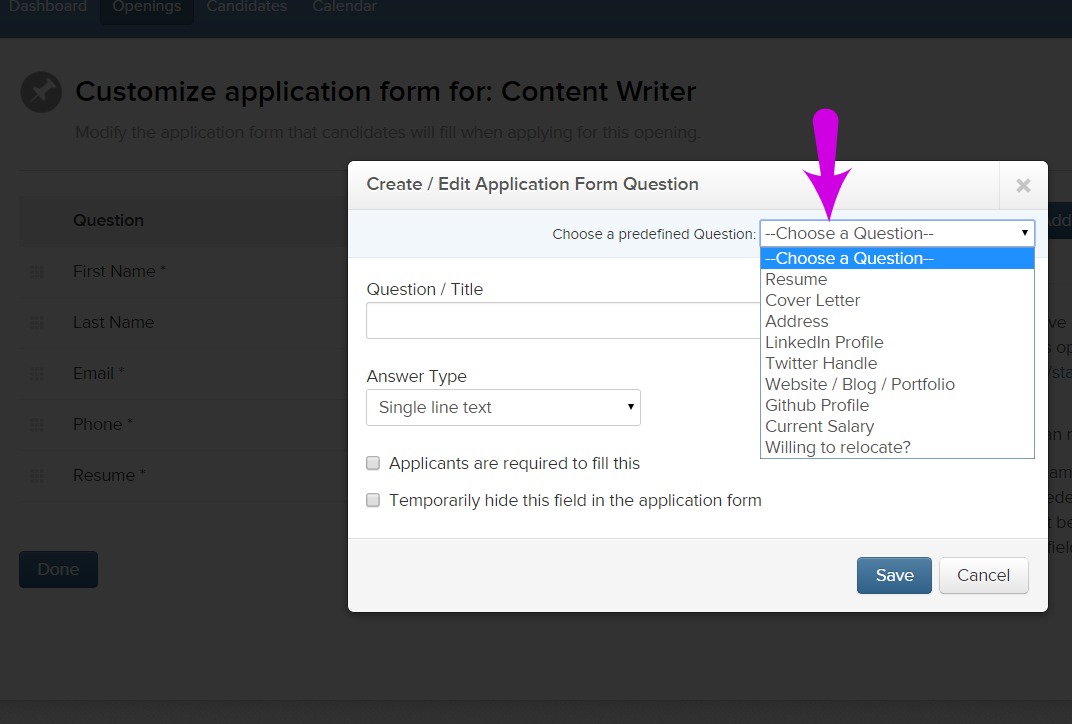Screen dimensions: 1072x724
Task: Cancel the question dialog
Action: (x=983, y=575)
